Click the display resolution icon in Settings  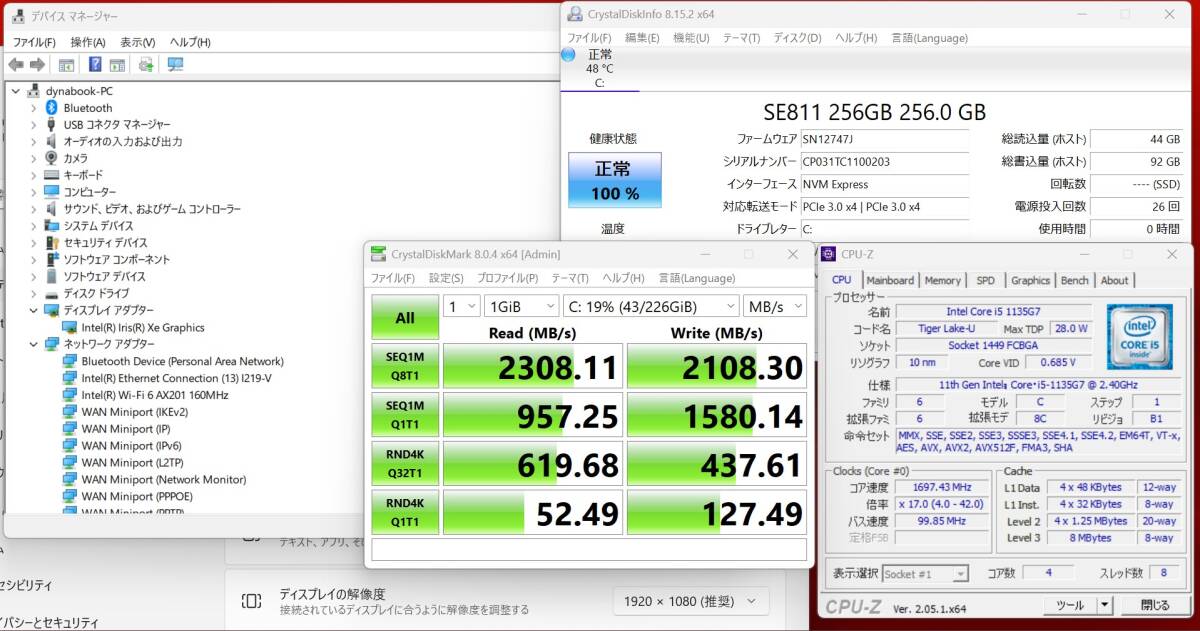tap(252, 600)
